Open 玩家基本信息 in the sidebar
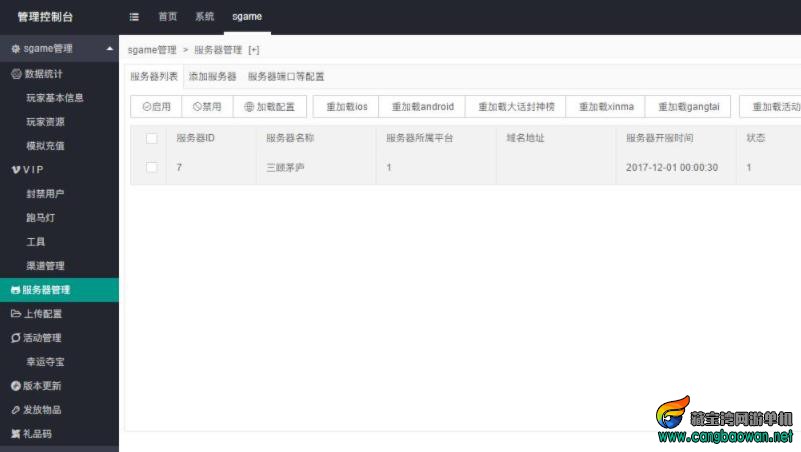Viewport: 801px width, 452px height. 55,98
